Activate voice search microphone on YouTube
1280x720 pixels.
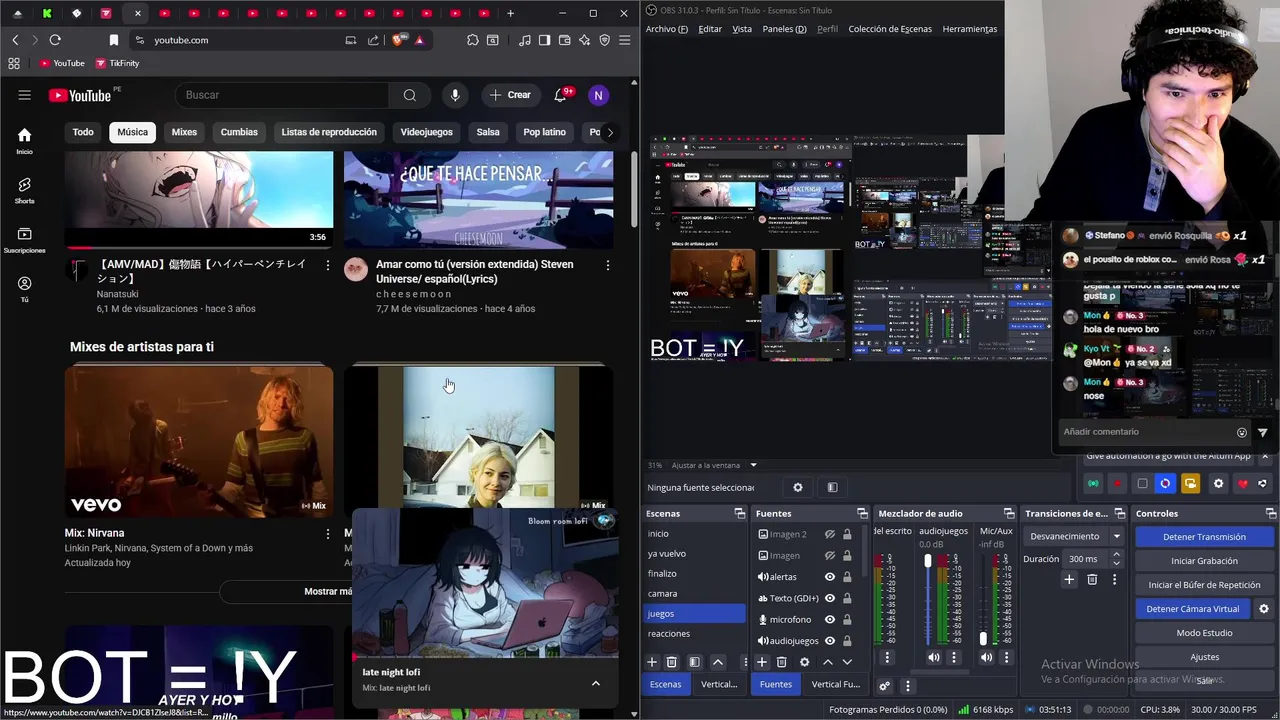coord(455,95)
